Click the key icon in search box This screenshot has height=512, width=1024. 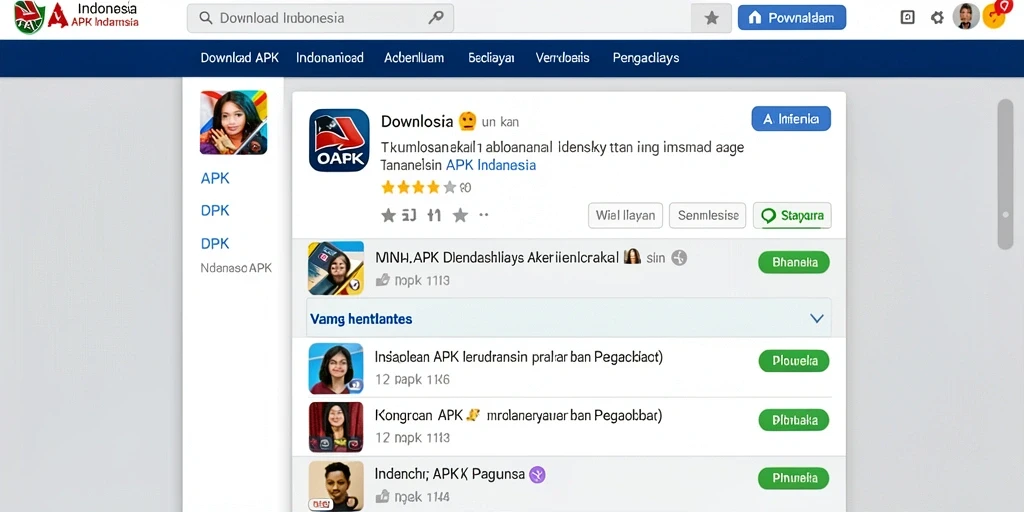tap(435, 18)
